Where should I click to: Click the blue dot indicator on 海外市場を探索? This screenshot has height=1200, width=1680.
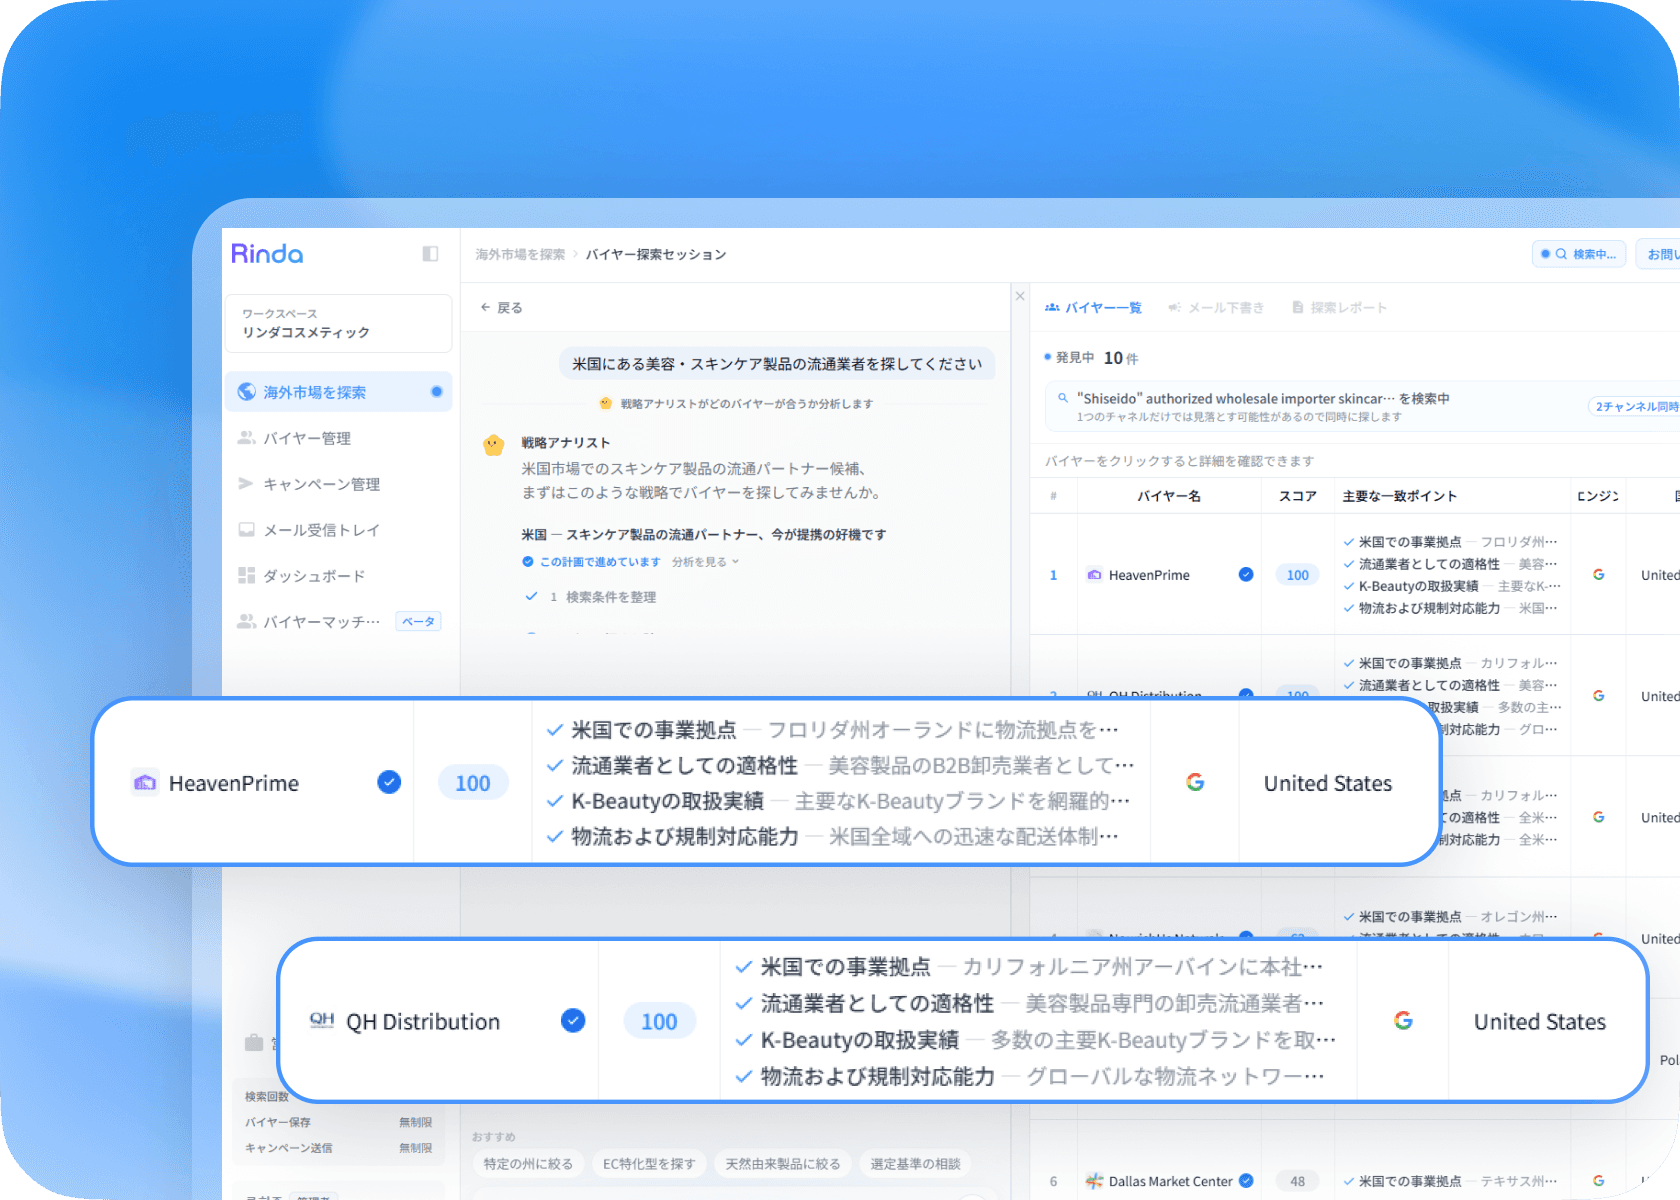tap(437, 392)
